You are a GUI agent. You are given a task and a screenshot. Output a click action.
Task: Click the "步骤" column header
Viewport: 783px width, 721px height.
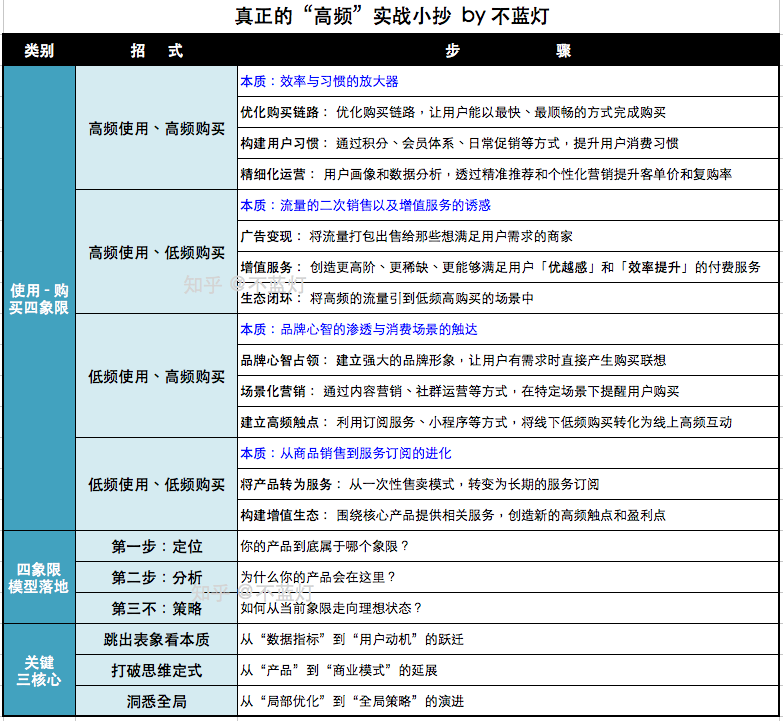[507, 51]
